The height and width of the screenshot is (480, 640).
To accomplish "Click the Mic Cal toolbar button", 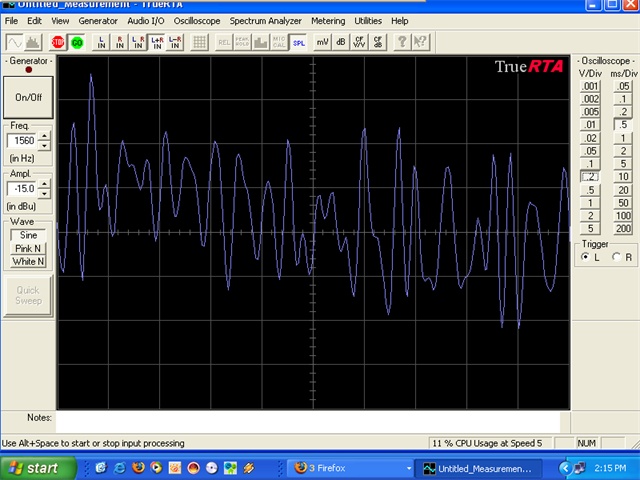I will point(279,42).
